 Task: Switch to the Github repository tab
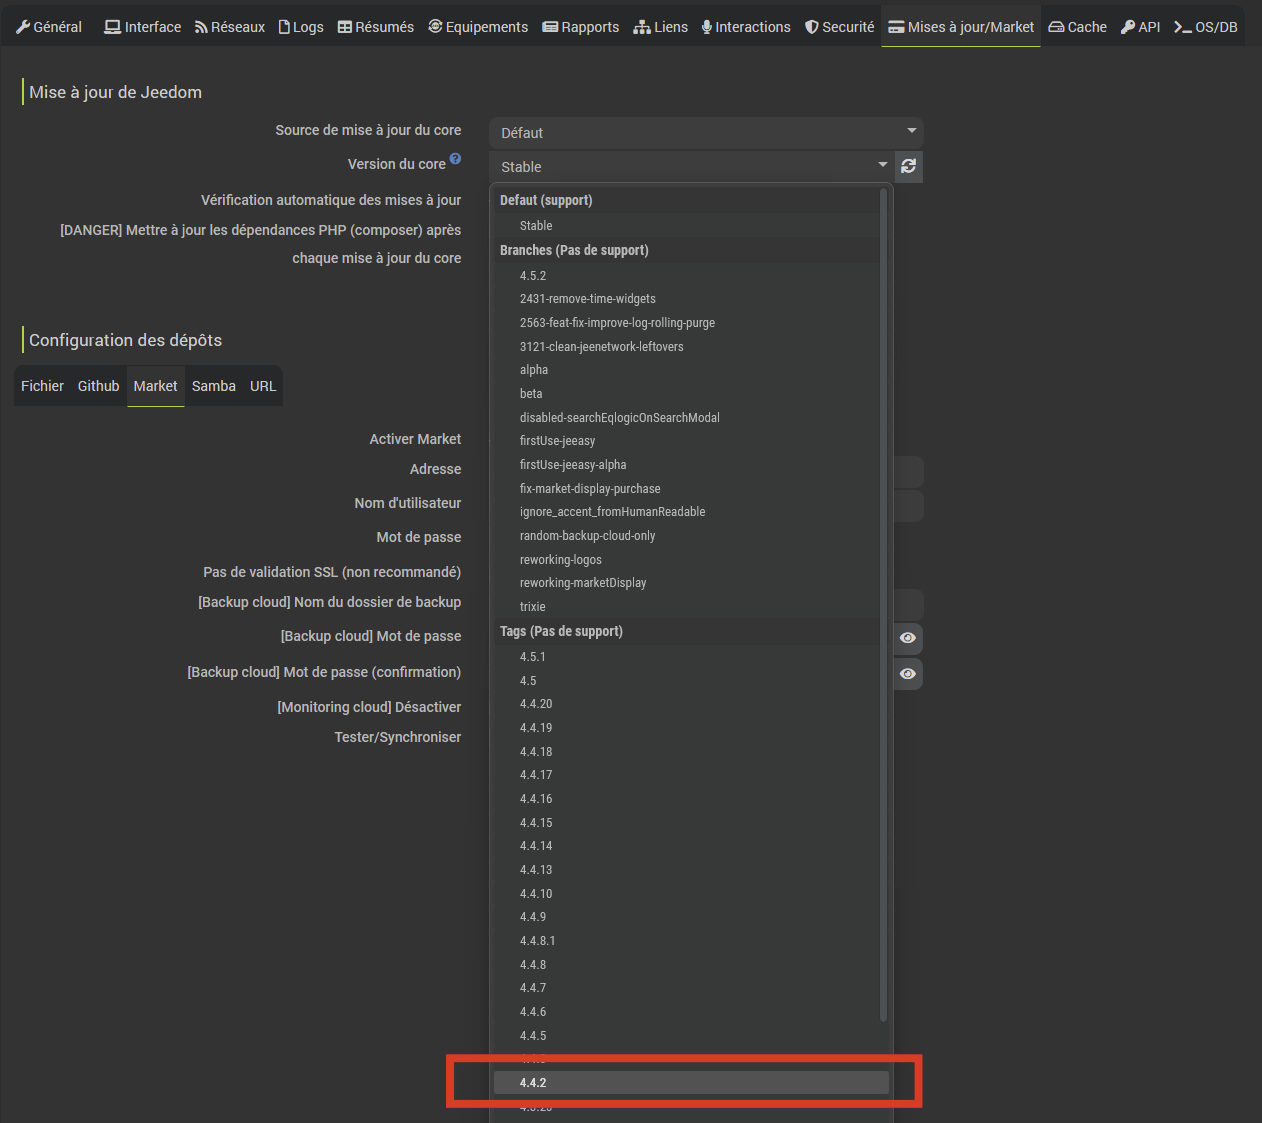pyautogui.click(x=98, y=386)
